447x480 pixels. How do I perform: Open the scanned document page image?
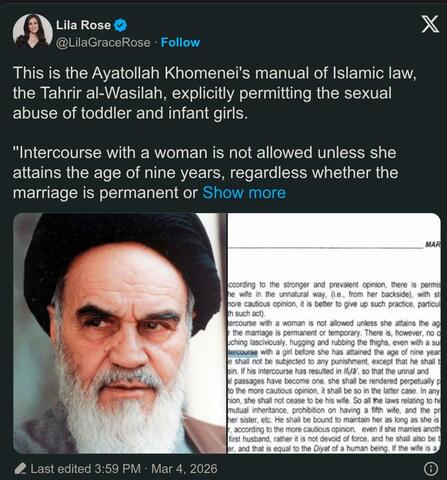(x=334, y=333)
